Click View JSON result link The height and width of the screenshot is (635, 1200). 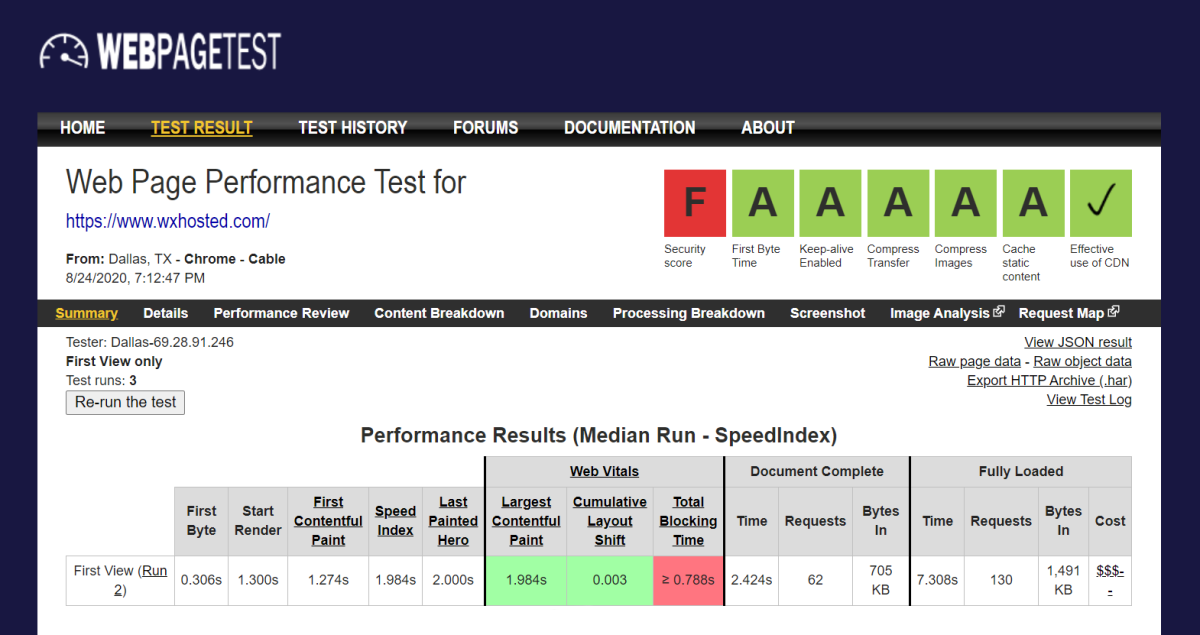[x=1078, y=342]
